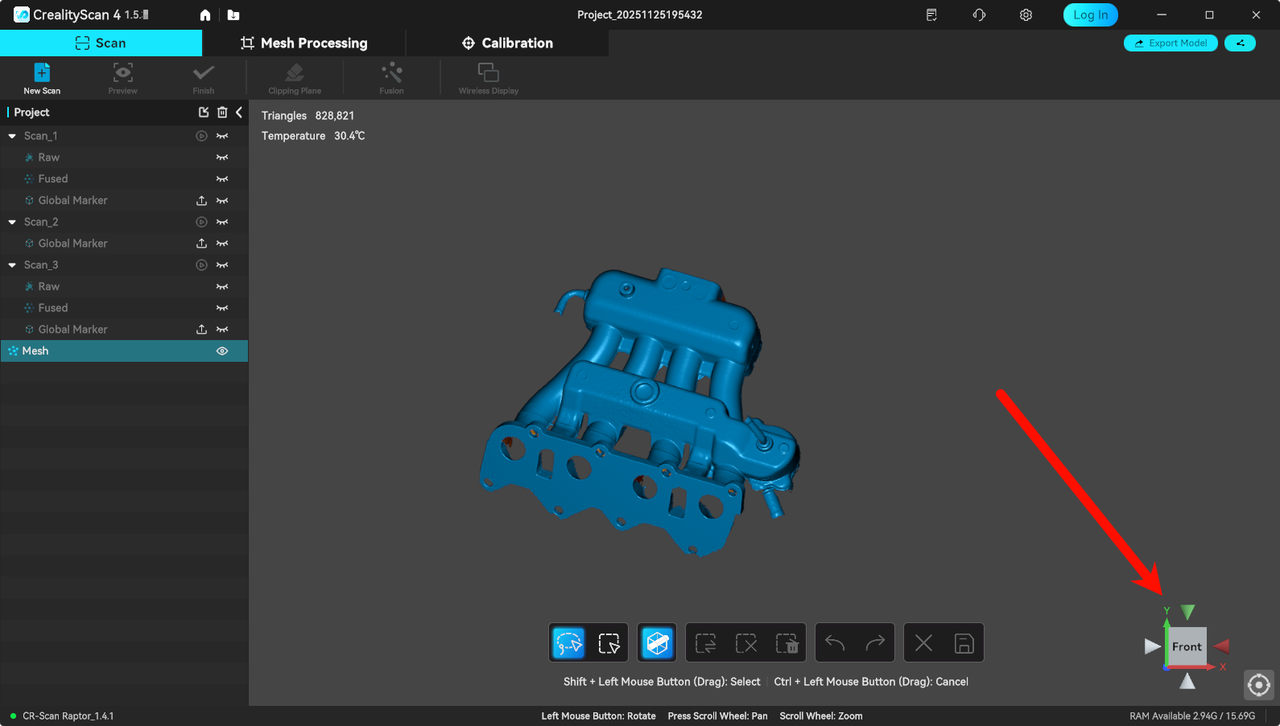Click the Save selection icon
The height and width of the screenshot is (726, 1280).
tap(962, 642)
